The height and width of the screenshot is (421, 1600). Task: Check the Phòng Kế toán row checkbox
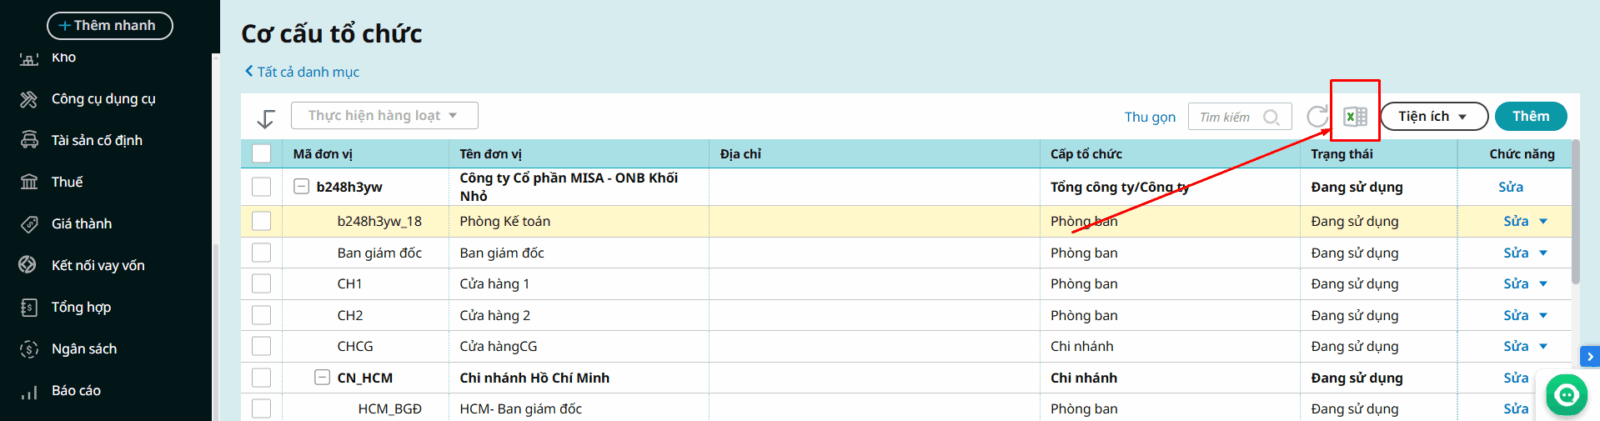pos(262,221)
